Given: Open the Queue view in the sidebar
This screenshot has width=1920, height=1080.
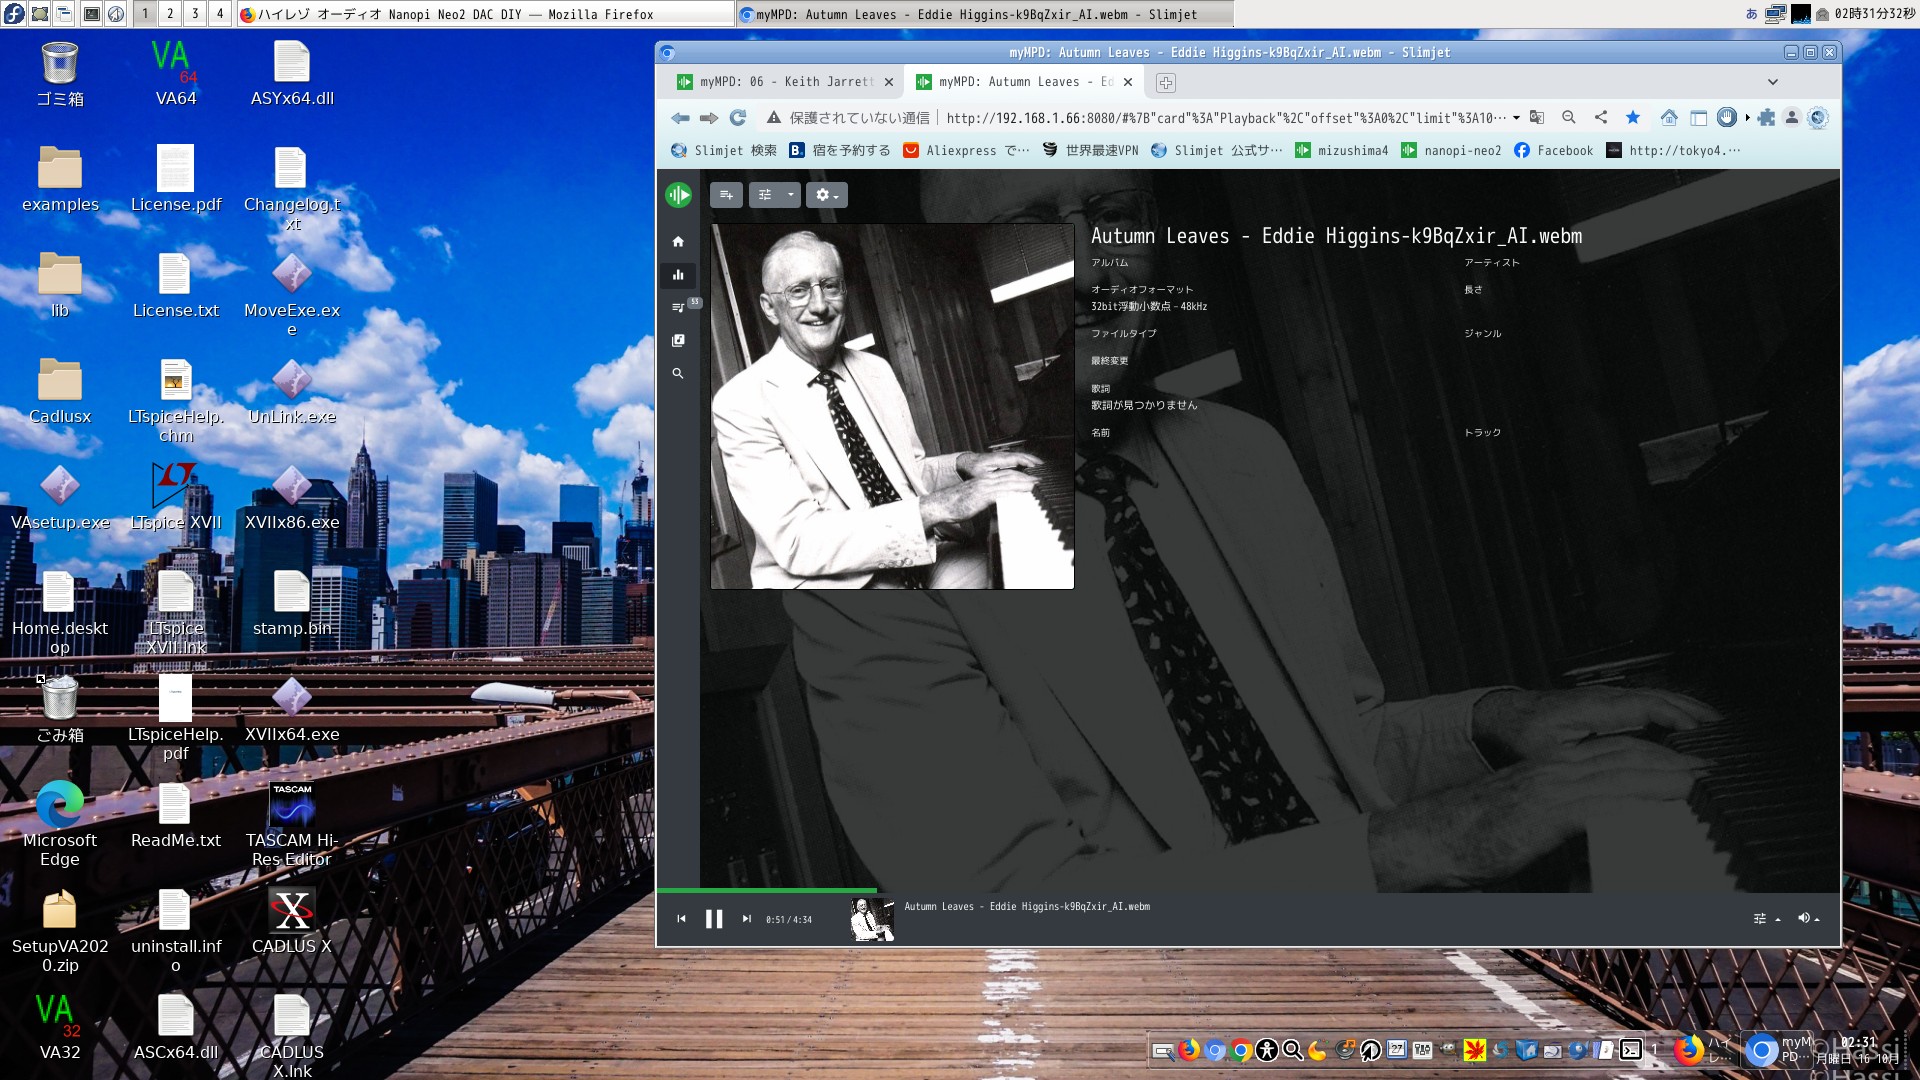Looking at the screenshot, I should (678, 308).
